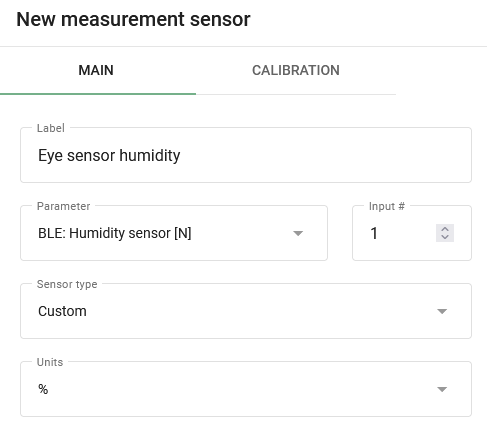487x446 pixels.
Task: Click the green underline below the MAIN tab
Action: tap(98, 94)
